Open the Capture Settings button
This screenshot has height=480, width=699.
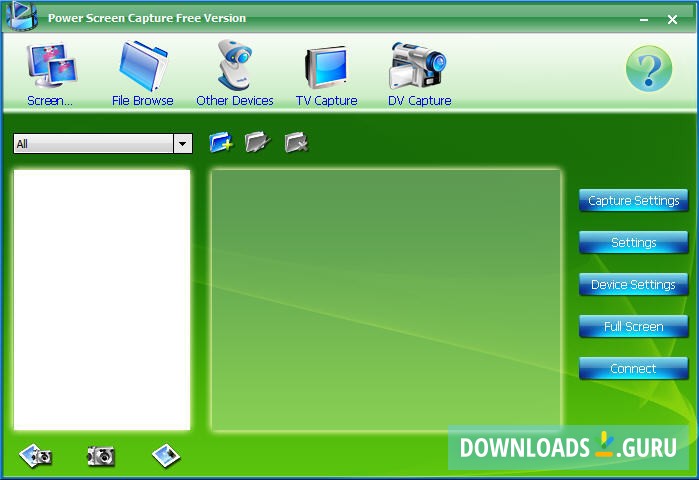(x=633, y=201)
